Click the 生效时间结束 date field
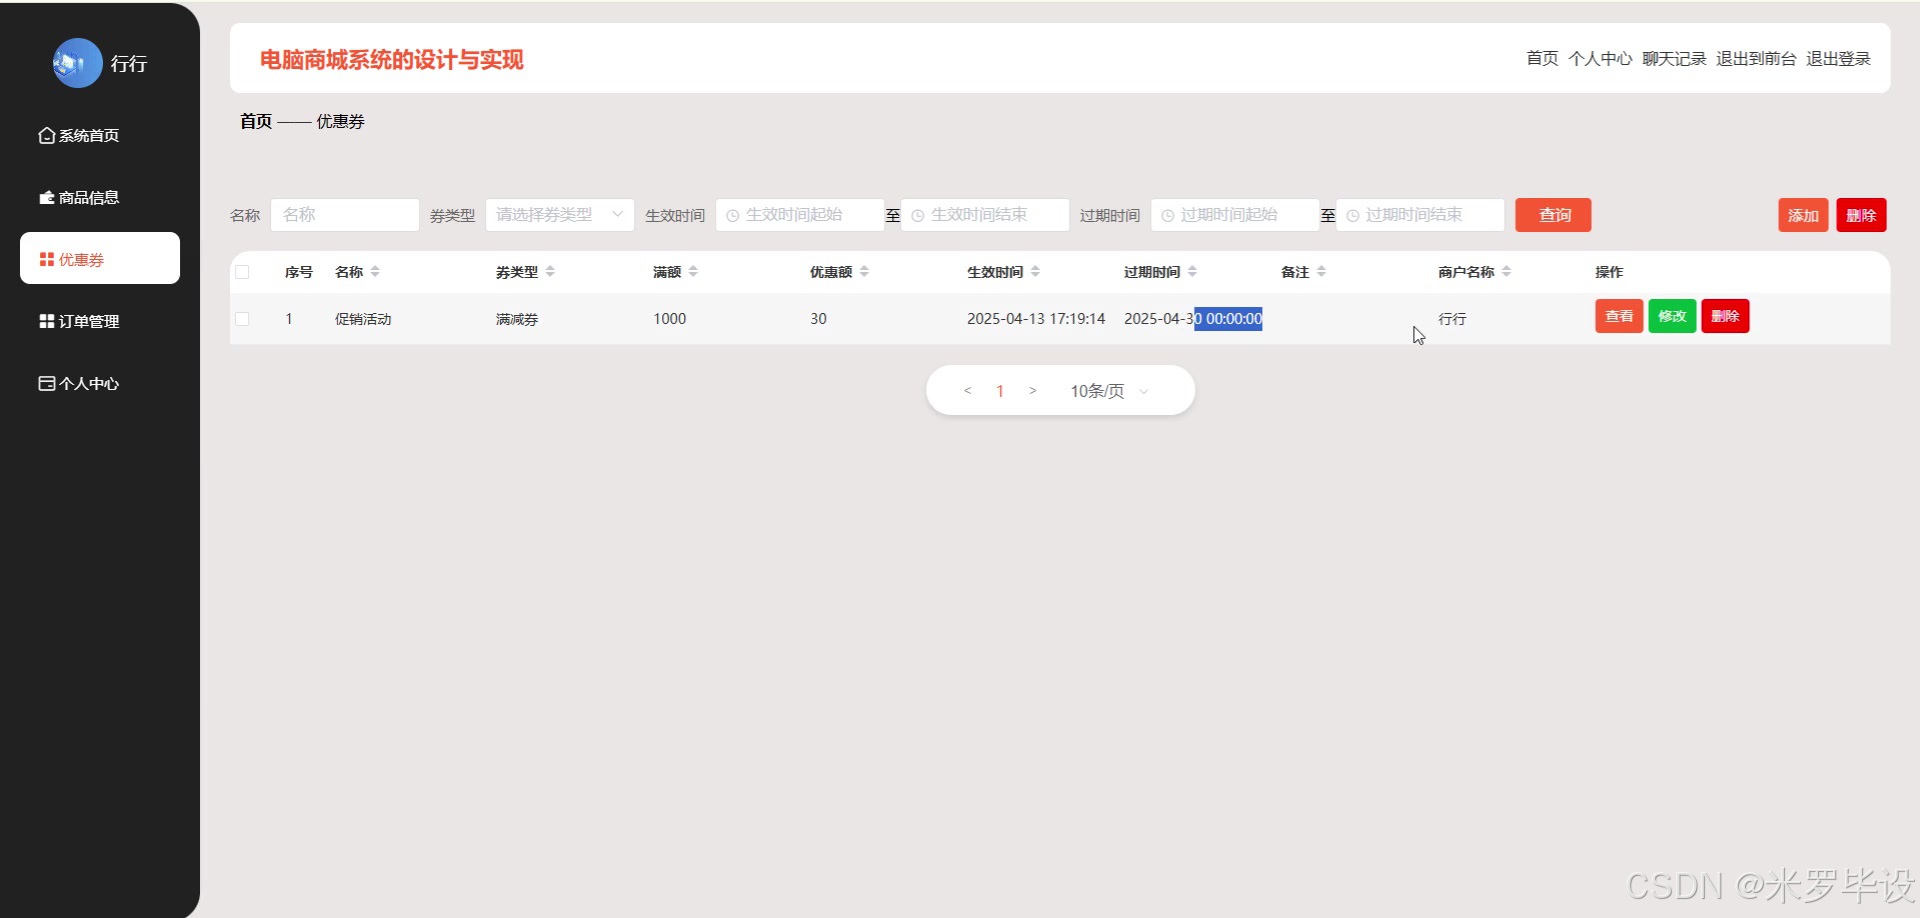 tap(985, 215)
